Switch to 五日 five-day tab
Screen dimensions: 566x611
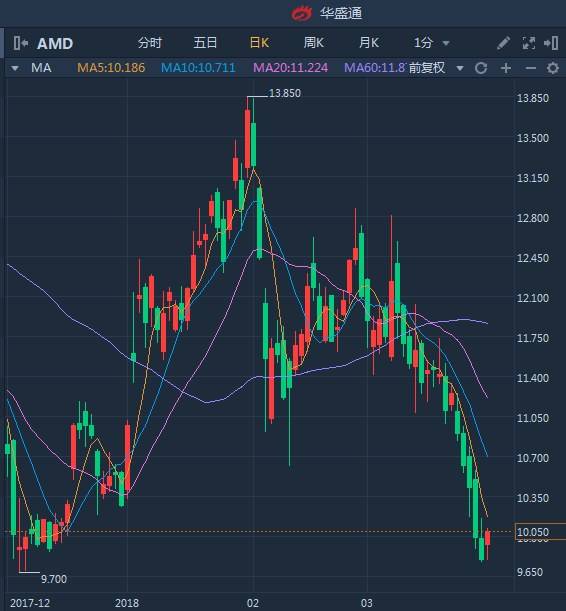[x=205, y=42]
